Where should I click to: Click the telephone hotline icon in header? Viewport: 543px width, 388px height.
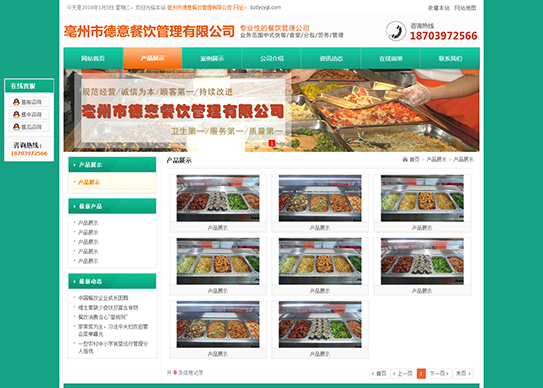pos(396,31)
